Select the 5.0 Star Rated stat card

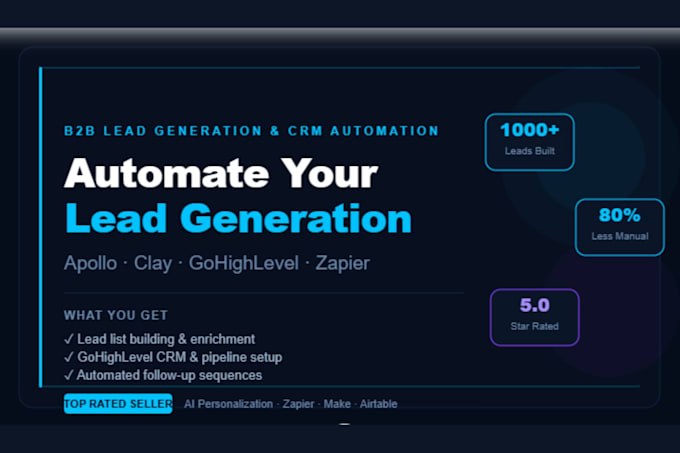[x=535, y=317]
